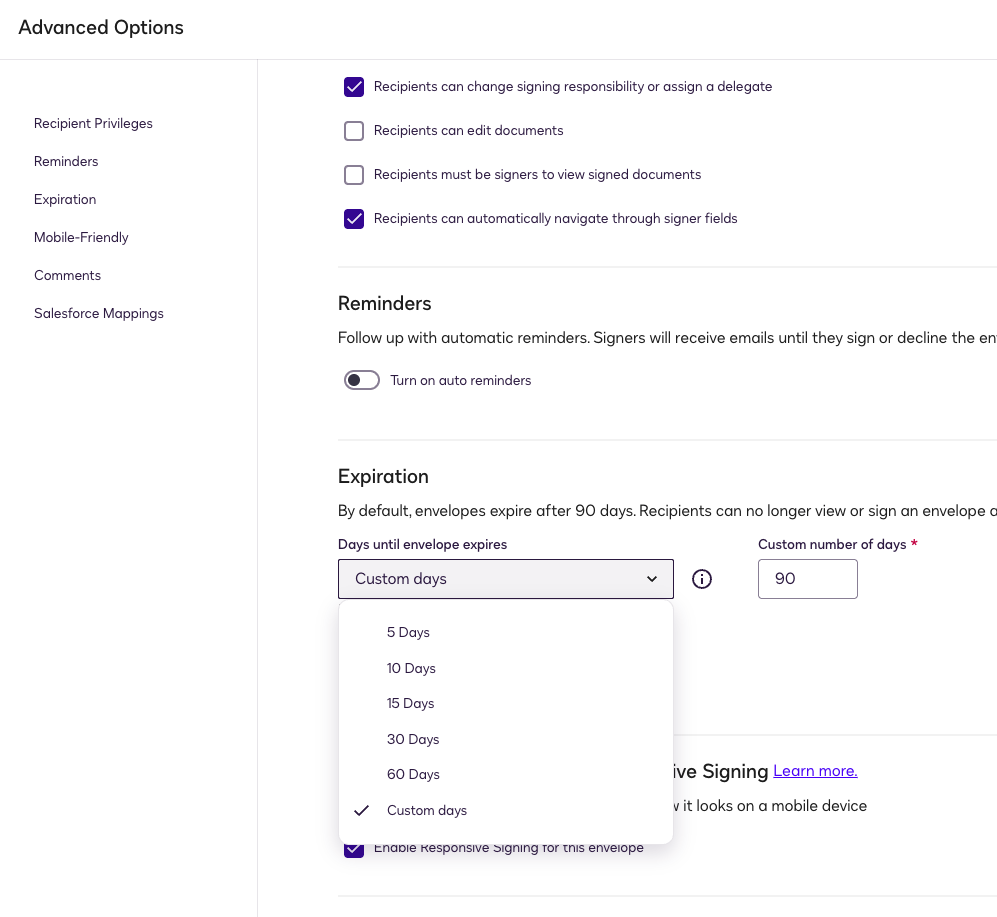Click the Reminders section heading
The image size is (997, 917).
[x=385, y=303]
